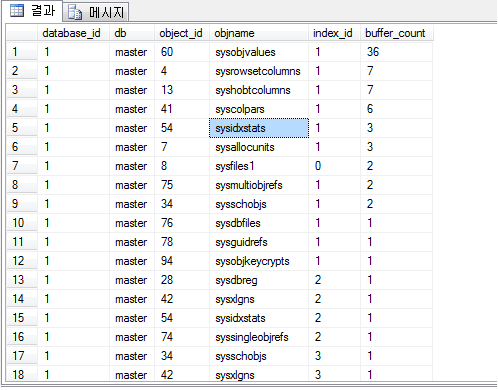This screenshot has height=390, width=498.
Task: Select row header number 5
Action: (22, 128)
